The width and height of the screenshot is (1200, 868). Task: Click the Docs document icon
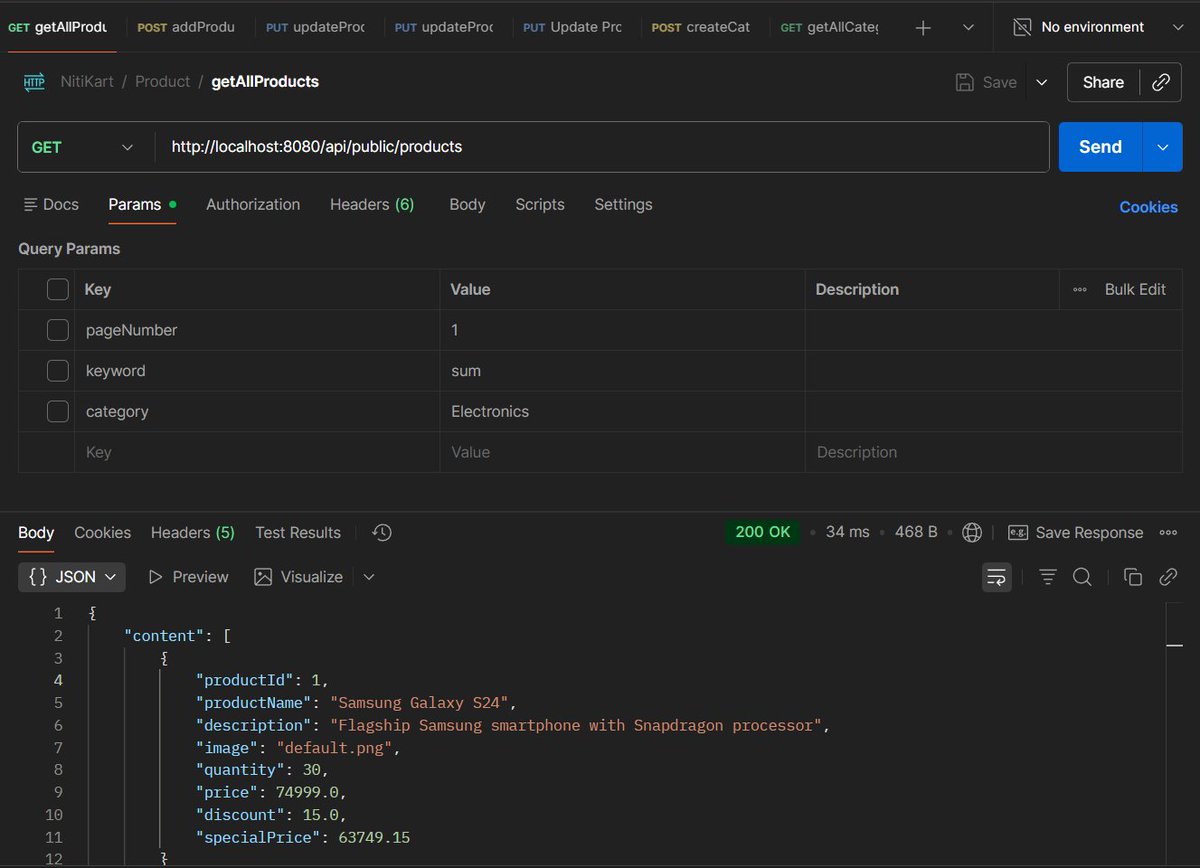pyautogui.click(x=30, y=204)
